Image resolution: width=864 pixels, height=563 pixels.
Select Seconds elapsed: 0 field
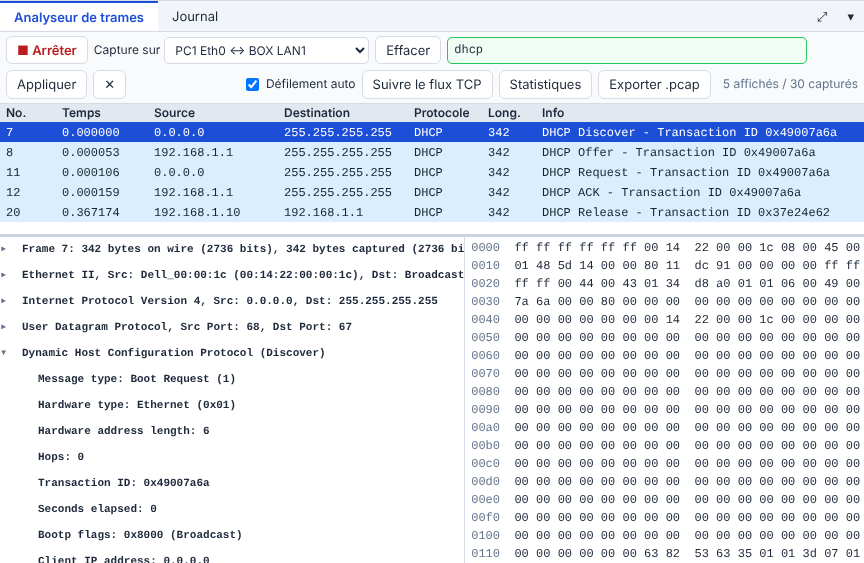click(x=97, y=508)
